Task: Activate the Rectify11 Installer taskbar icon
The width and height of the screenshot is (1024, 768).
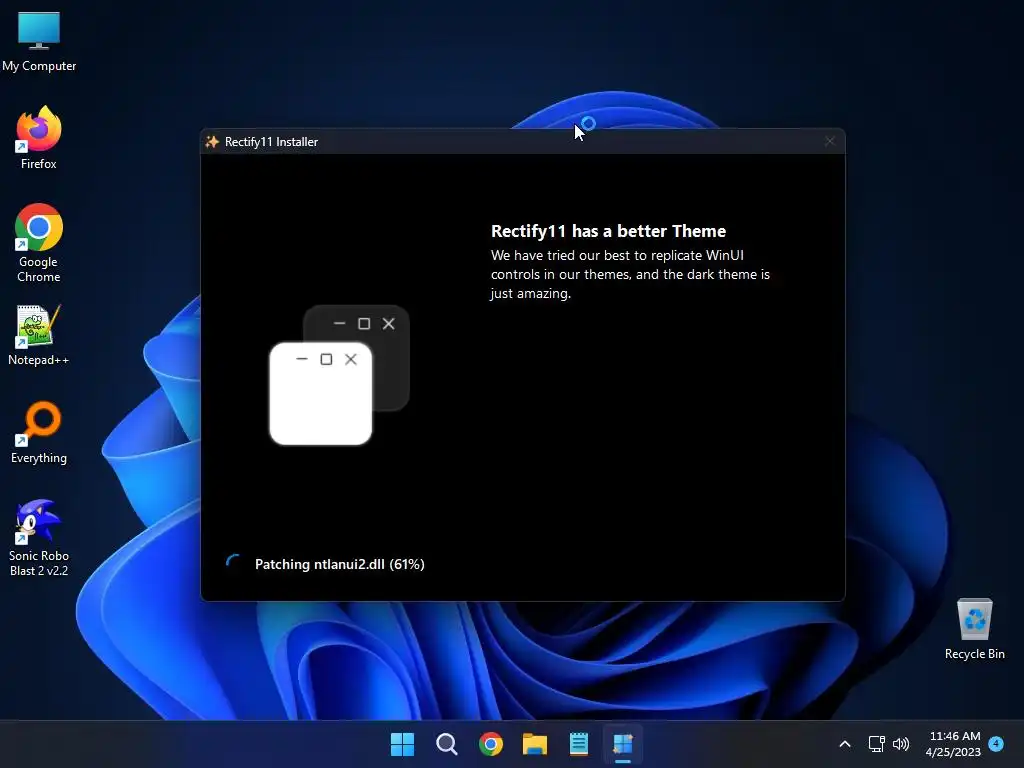Action: [623, 744]
